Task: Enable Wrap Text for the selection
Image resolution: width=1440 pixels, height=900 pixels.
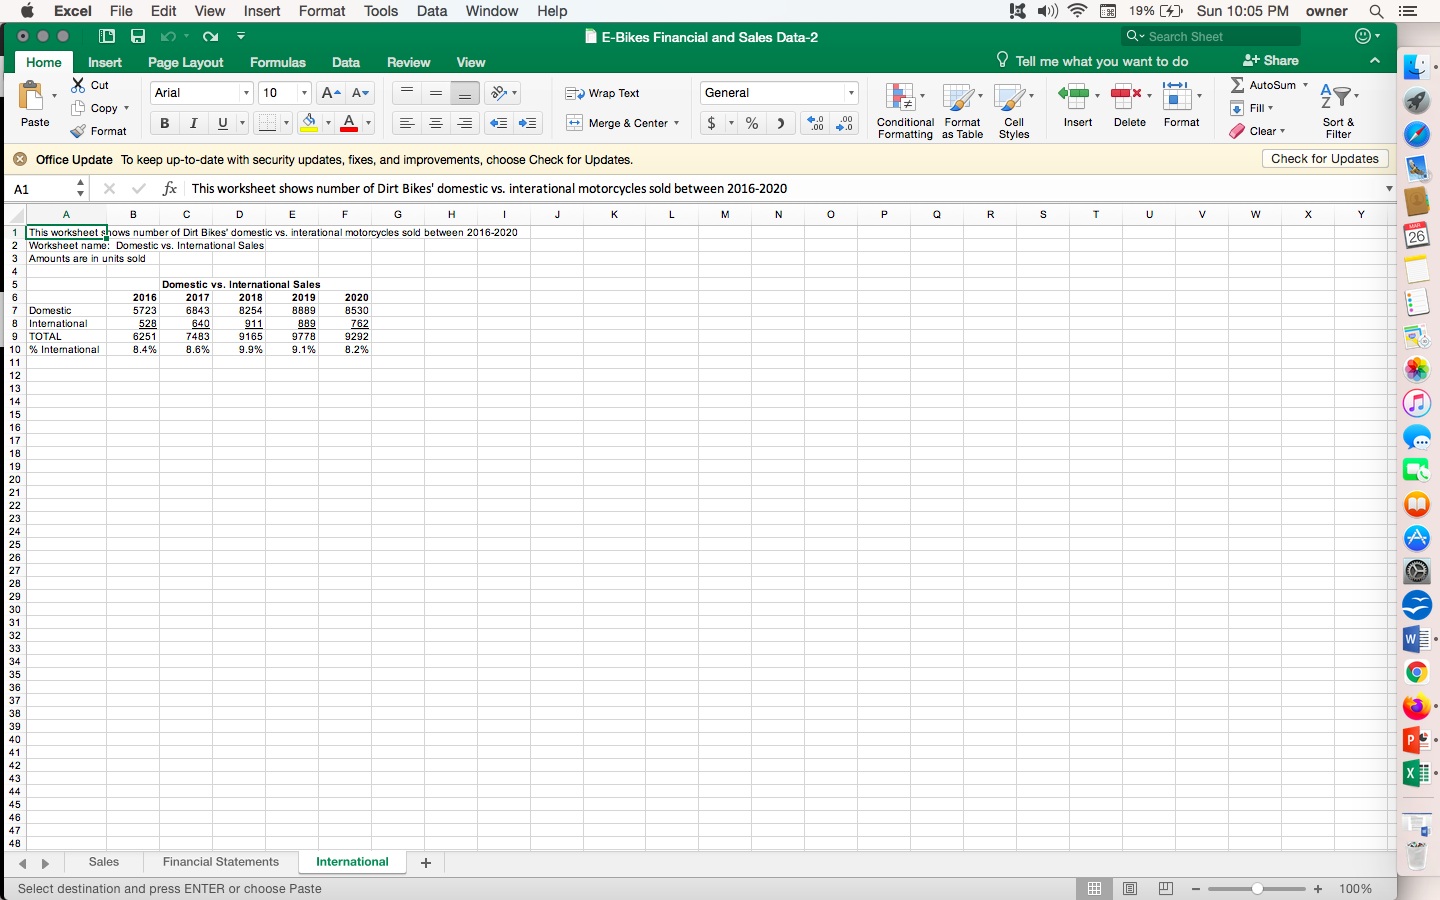Action: pos(603,93)
